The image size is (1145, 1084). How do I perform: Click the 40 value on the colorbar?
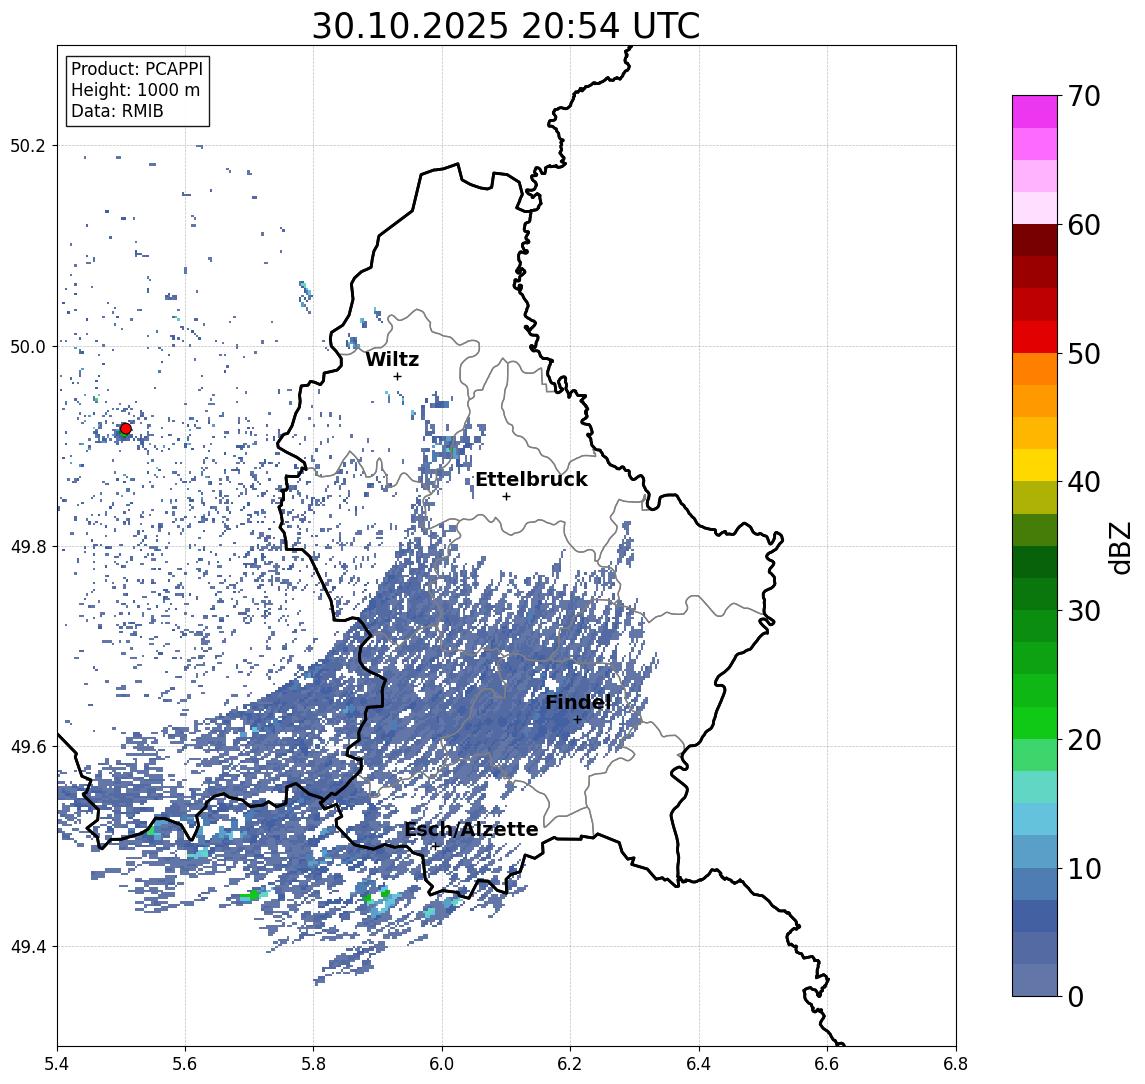coord(1084,482)
